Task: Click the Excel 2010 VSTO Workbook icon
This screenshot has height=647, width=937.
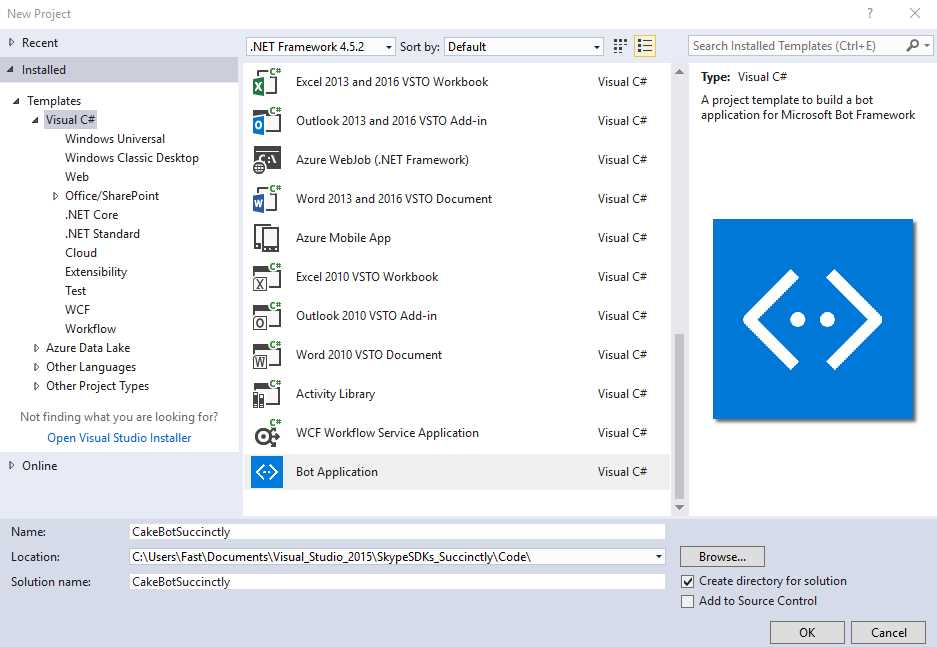Action: tap(267, 277)
